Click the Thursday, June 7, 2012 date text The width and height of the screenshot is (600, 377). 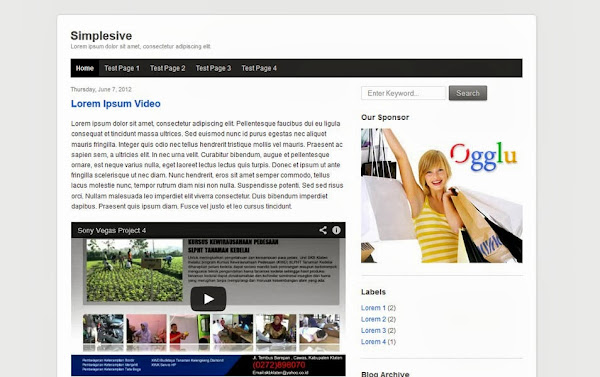pyautogui.click(x=101, y=89)
